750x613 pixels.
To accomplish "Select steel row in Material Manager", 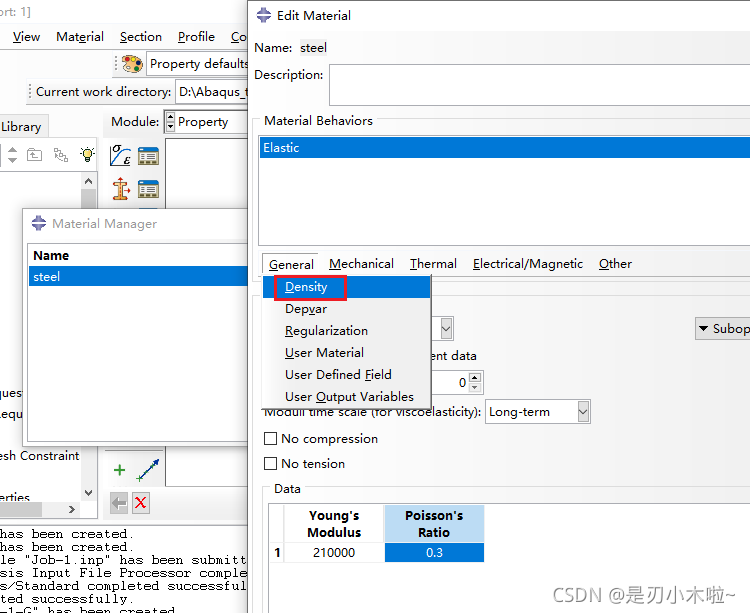I will coord(138,276).
